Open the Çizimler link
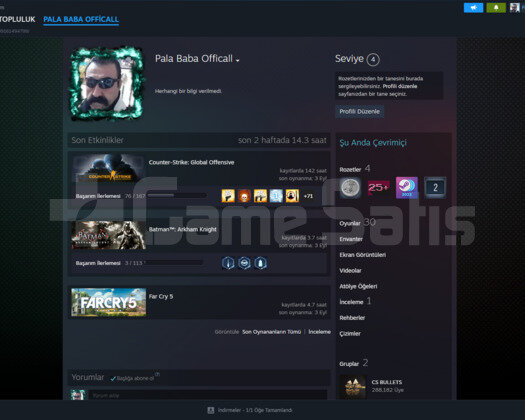 (350, 334)
